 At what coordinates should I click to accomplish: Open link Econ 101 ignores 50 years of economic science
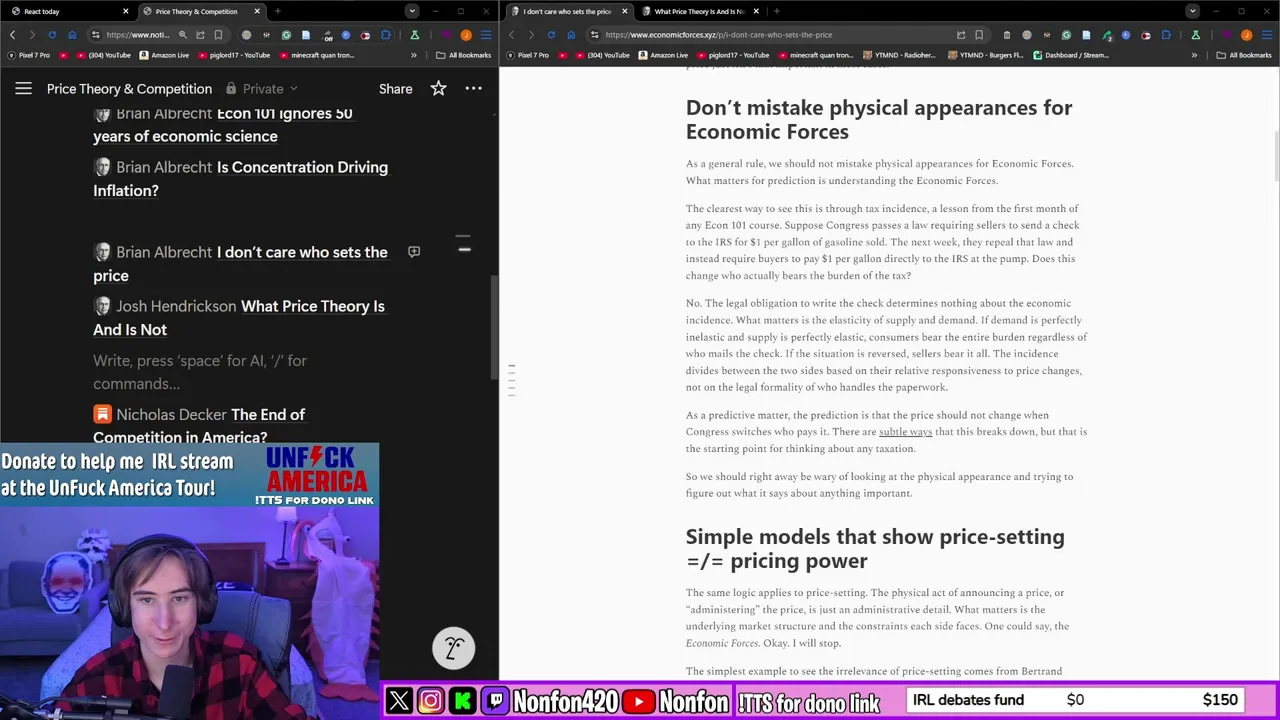(x=222, y=125)
